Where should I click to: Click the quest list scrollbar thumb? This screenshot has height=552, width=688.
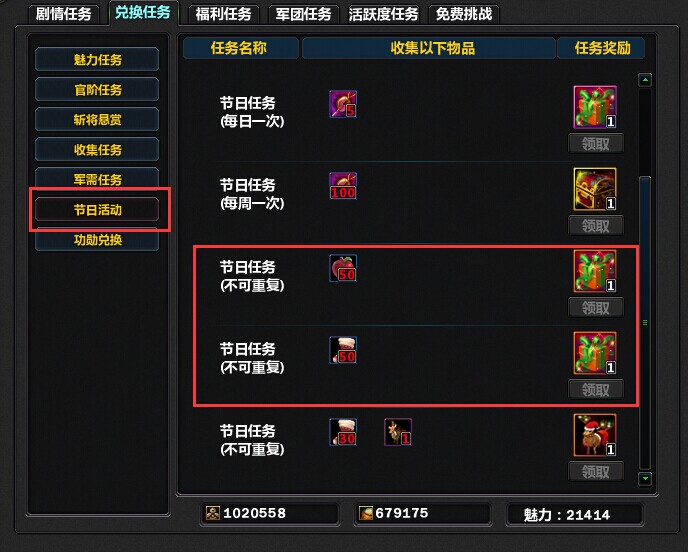[x=645, y=323]
